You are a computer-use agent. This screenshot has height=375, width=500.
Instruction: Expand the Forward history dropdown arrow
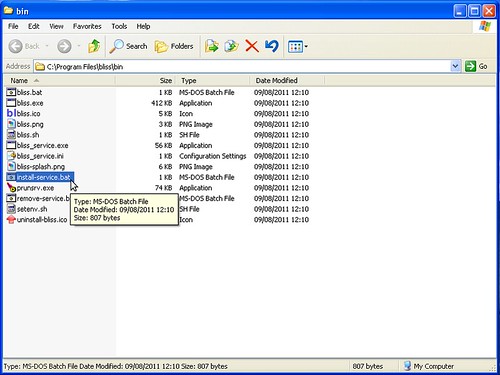coord(79,46)
